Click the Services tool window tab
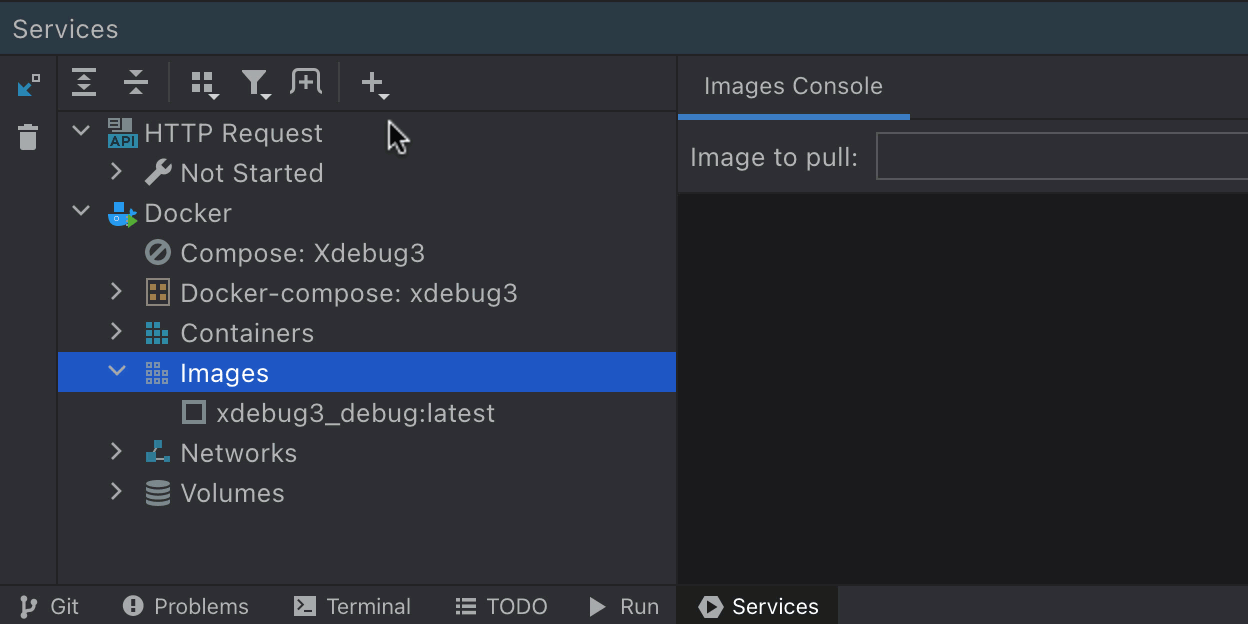This screenshot has height=624, width=1248. click(759, 606)
